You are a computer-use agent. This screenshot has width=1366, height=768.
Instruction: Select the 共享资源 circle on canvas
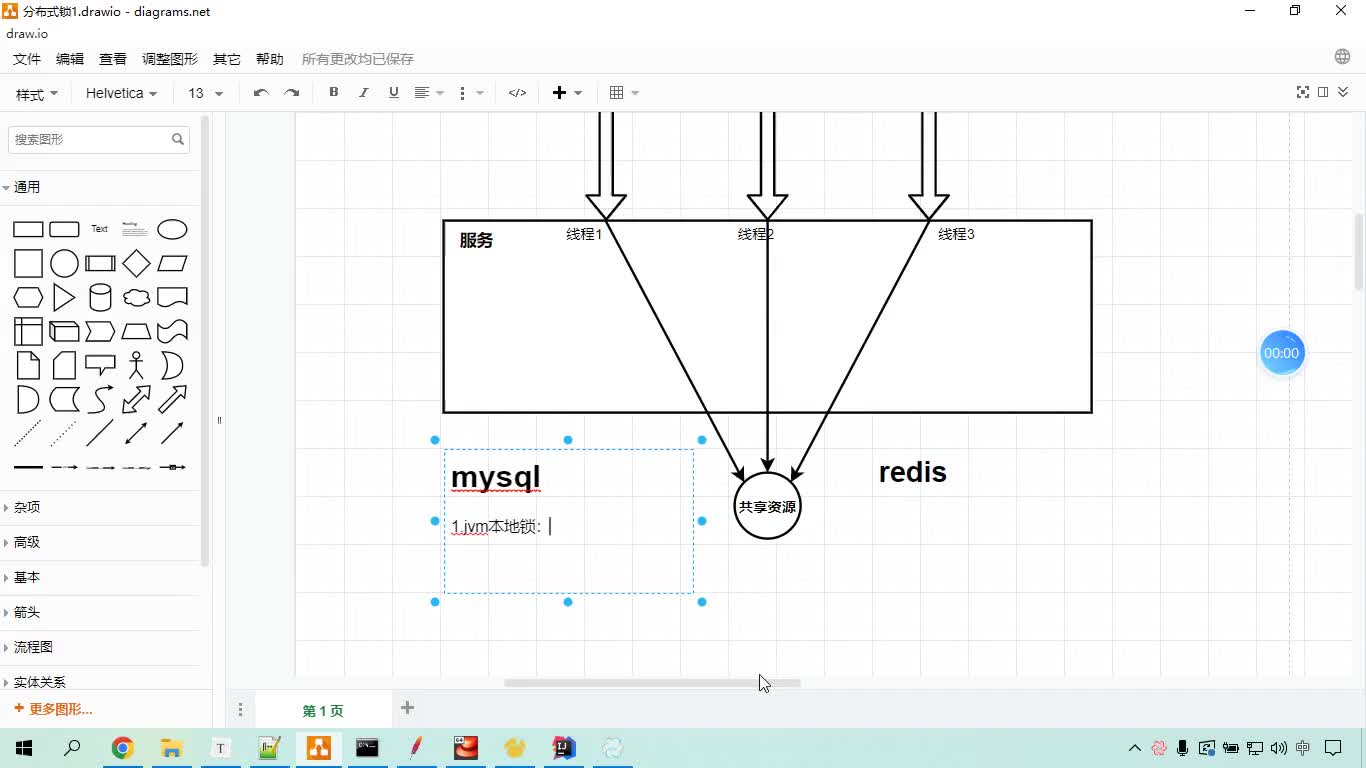point(767,506)
